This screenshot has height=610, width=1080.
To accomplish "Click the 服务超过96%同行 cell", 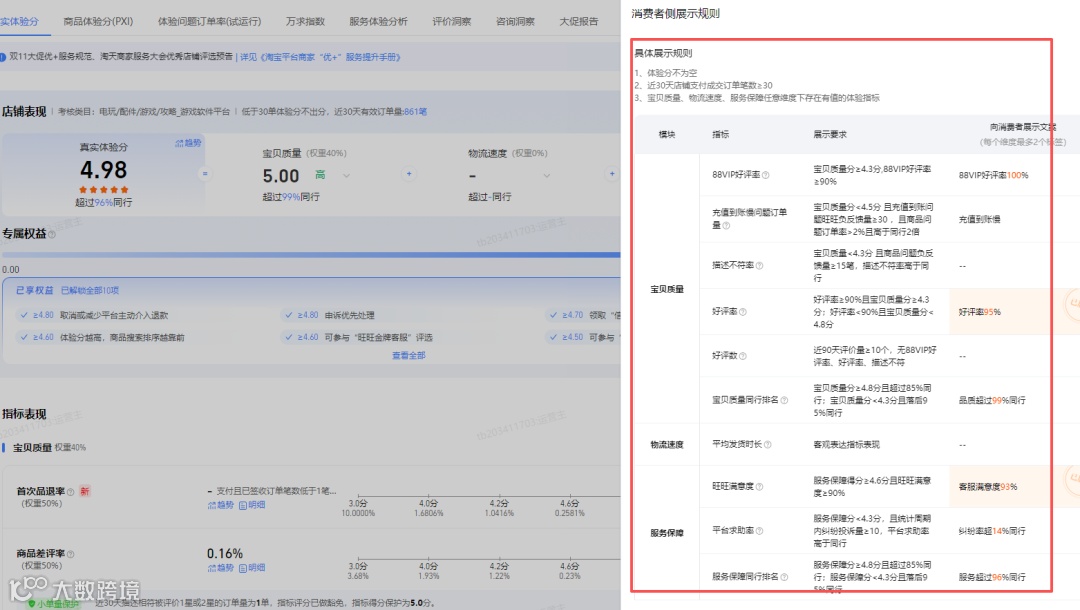I will point(992,577).
